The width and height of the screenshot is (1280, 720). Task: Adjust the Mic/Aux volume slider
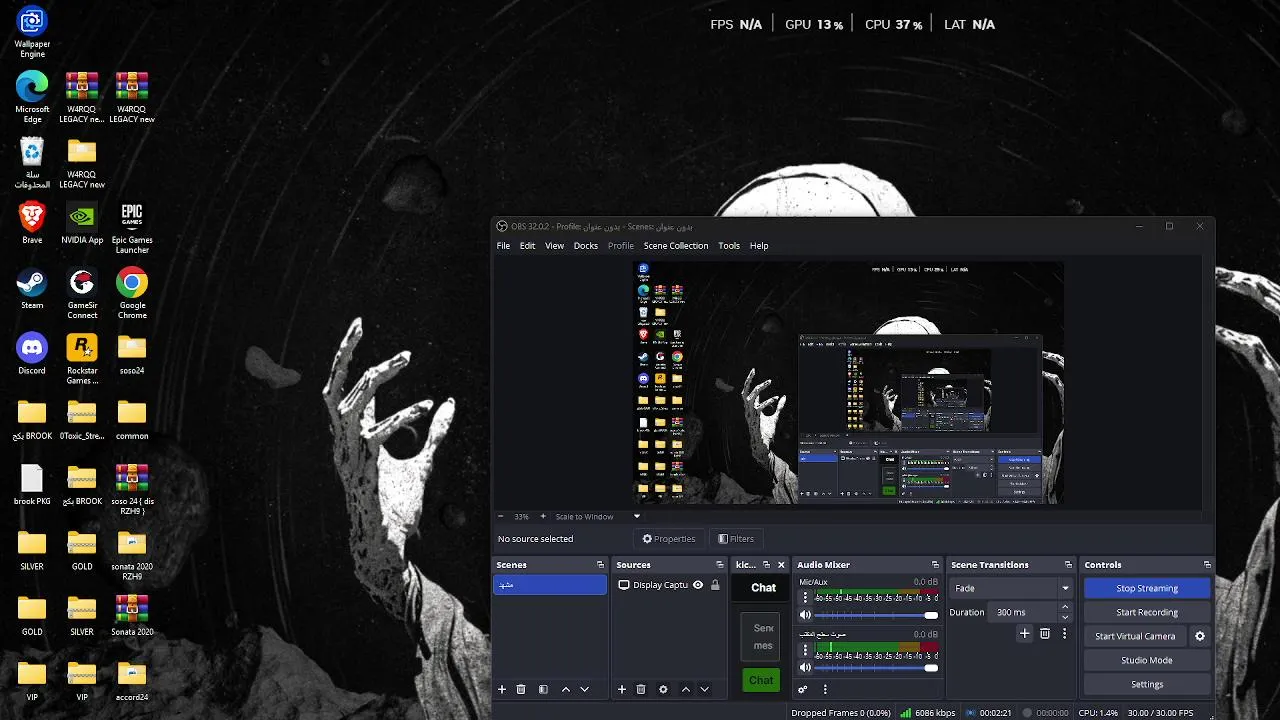pos(876,615)
